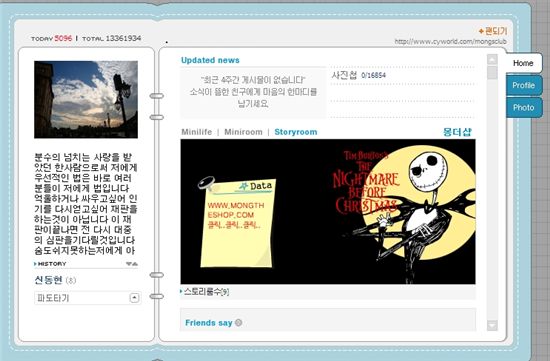Open the Photo tab
The image size is (550, 361).
point(524,107)
